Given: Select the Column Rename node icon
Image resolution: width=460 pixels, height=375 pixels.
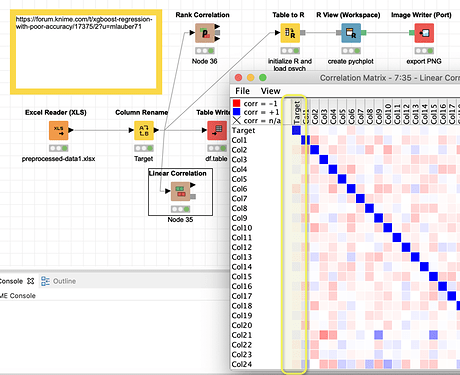Looking at the screenshot, I should [x=144, y=130].
